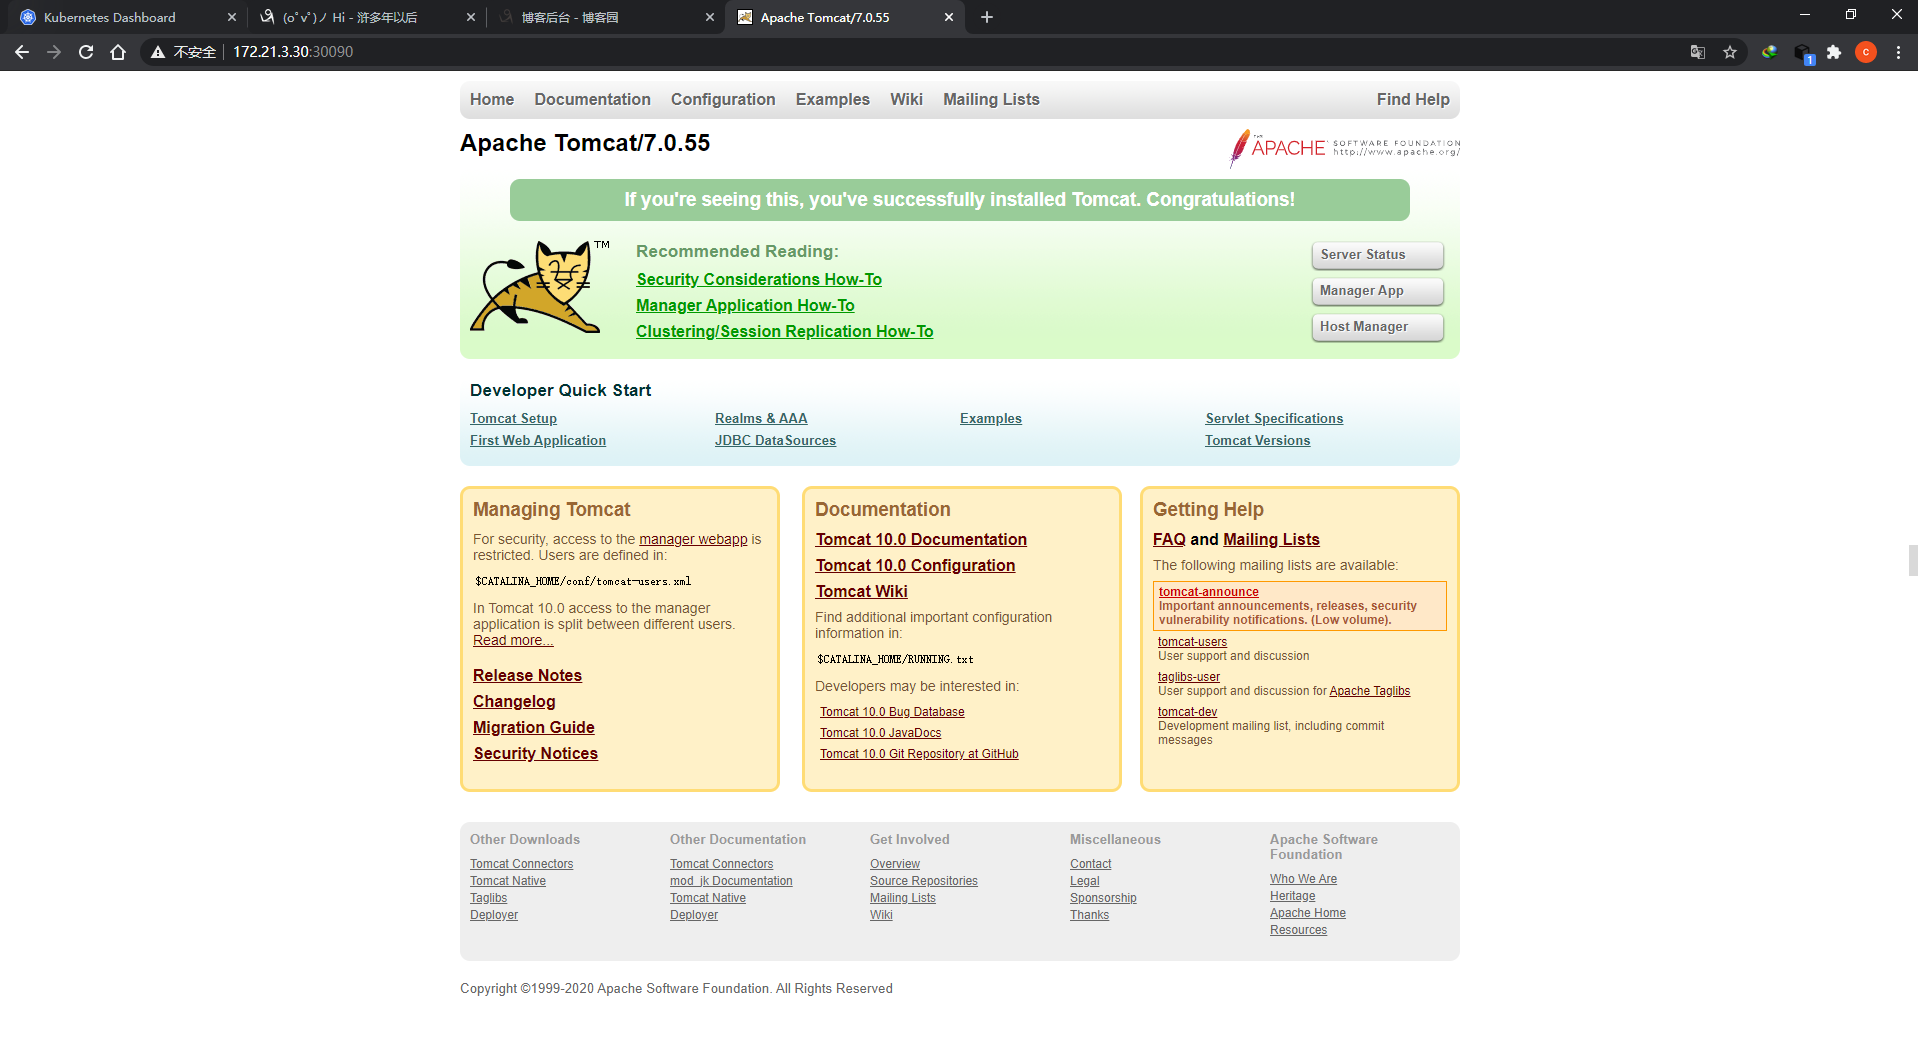Image resolution: width=1918 pixels, height=1047 pixels.
Task: Open the Tomcat Setup link
Action: [513, 419]
